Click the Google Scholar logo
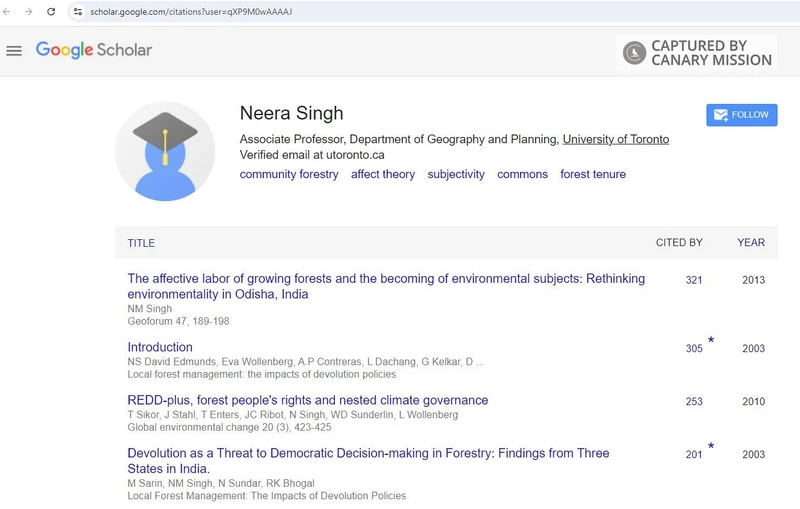The image size is (800, 509). 94,50
